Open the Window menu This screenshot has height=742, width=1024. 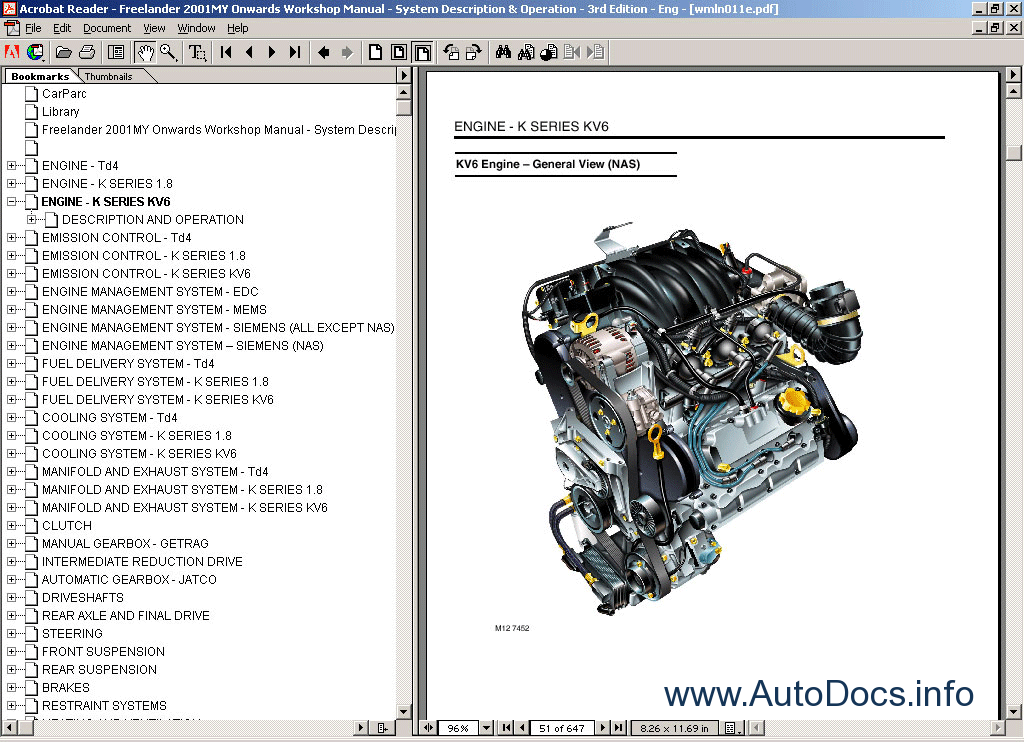click(x=196, y=28)
